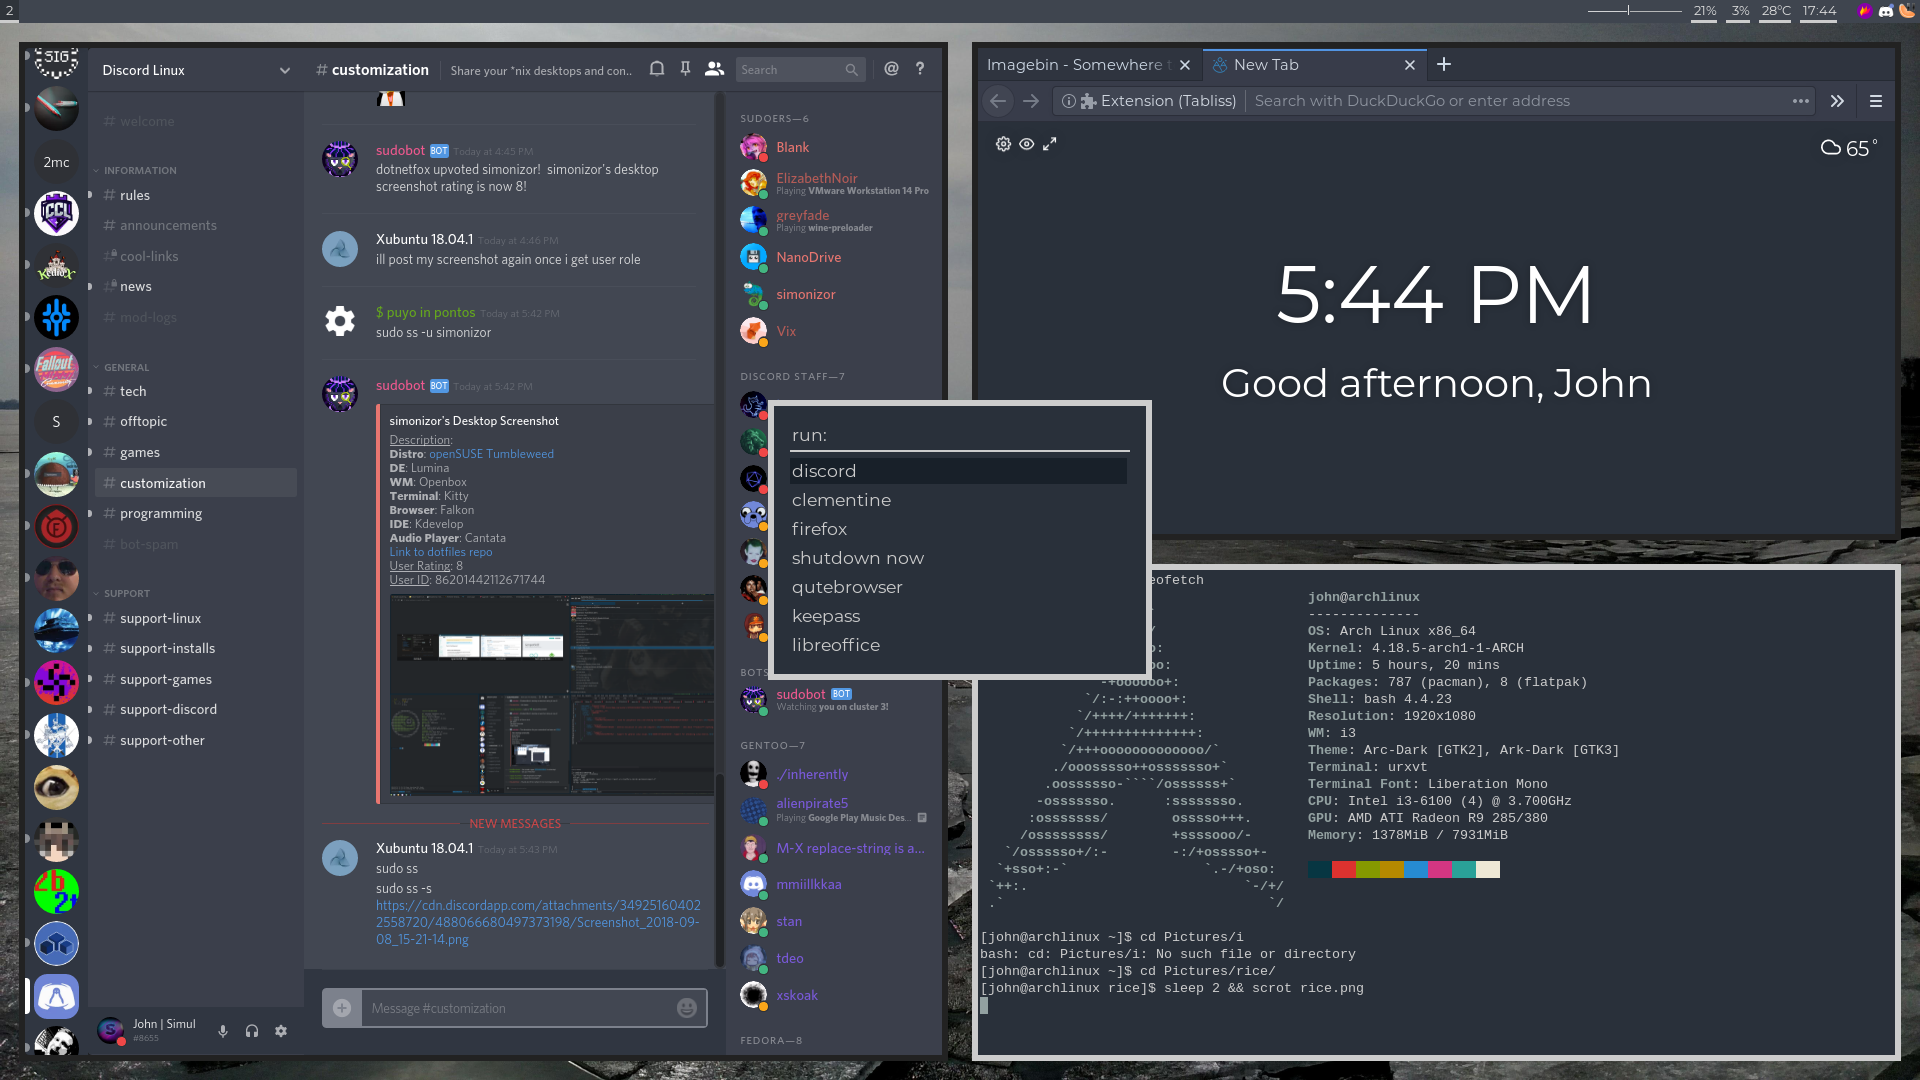Toggle Tabliss eye focus icon
The width and height of the screenshot is (1920, 1080).
point(1027,144)
